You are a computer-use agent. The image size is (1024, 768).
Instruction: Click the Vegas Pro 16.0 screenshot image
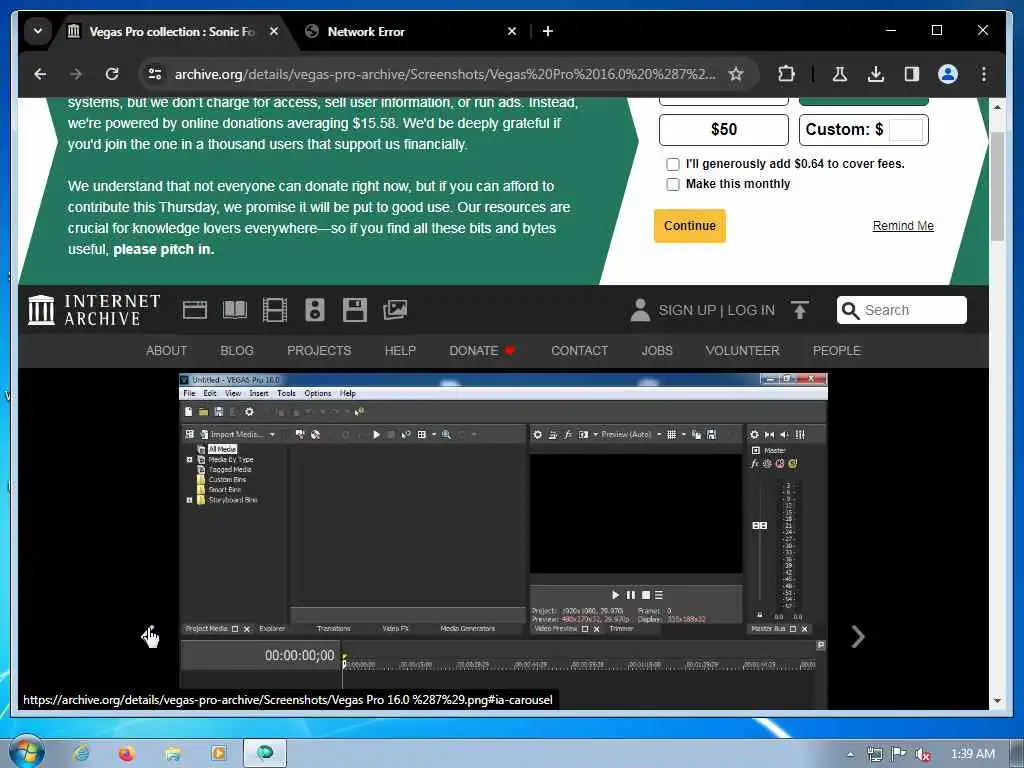pos(503,541)
